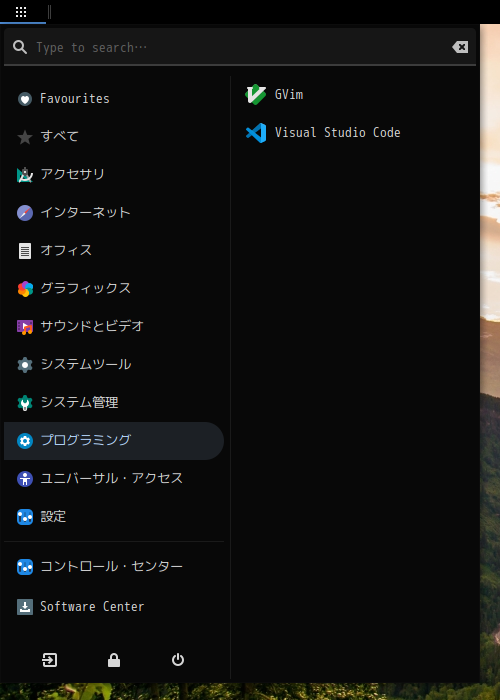The height and width of the screenshot is (700, 500).
Task: Click the Type to search field
Action: tap(240, 47)
